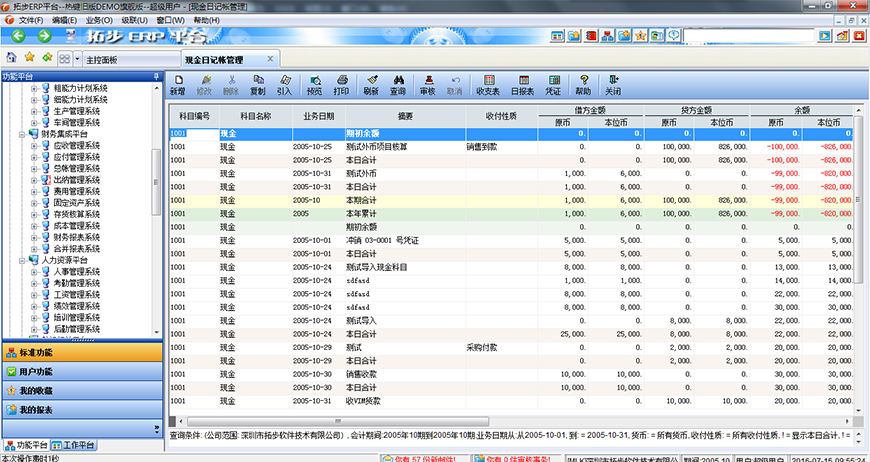The height and width of the screenshot is (462, 870).
Task: Open the 收支表 report
Action: [487, 84]
